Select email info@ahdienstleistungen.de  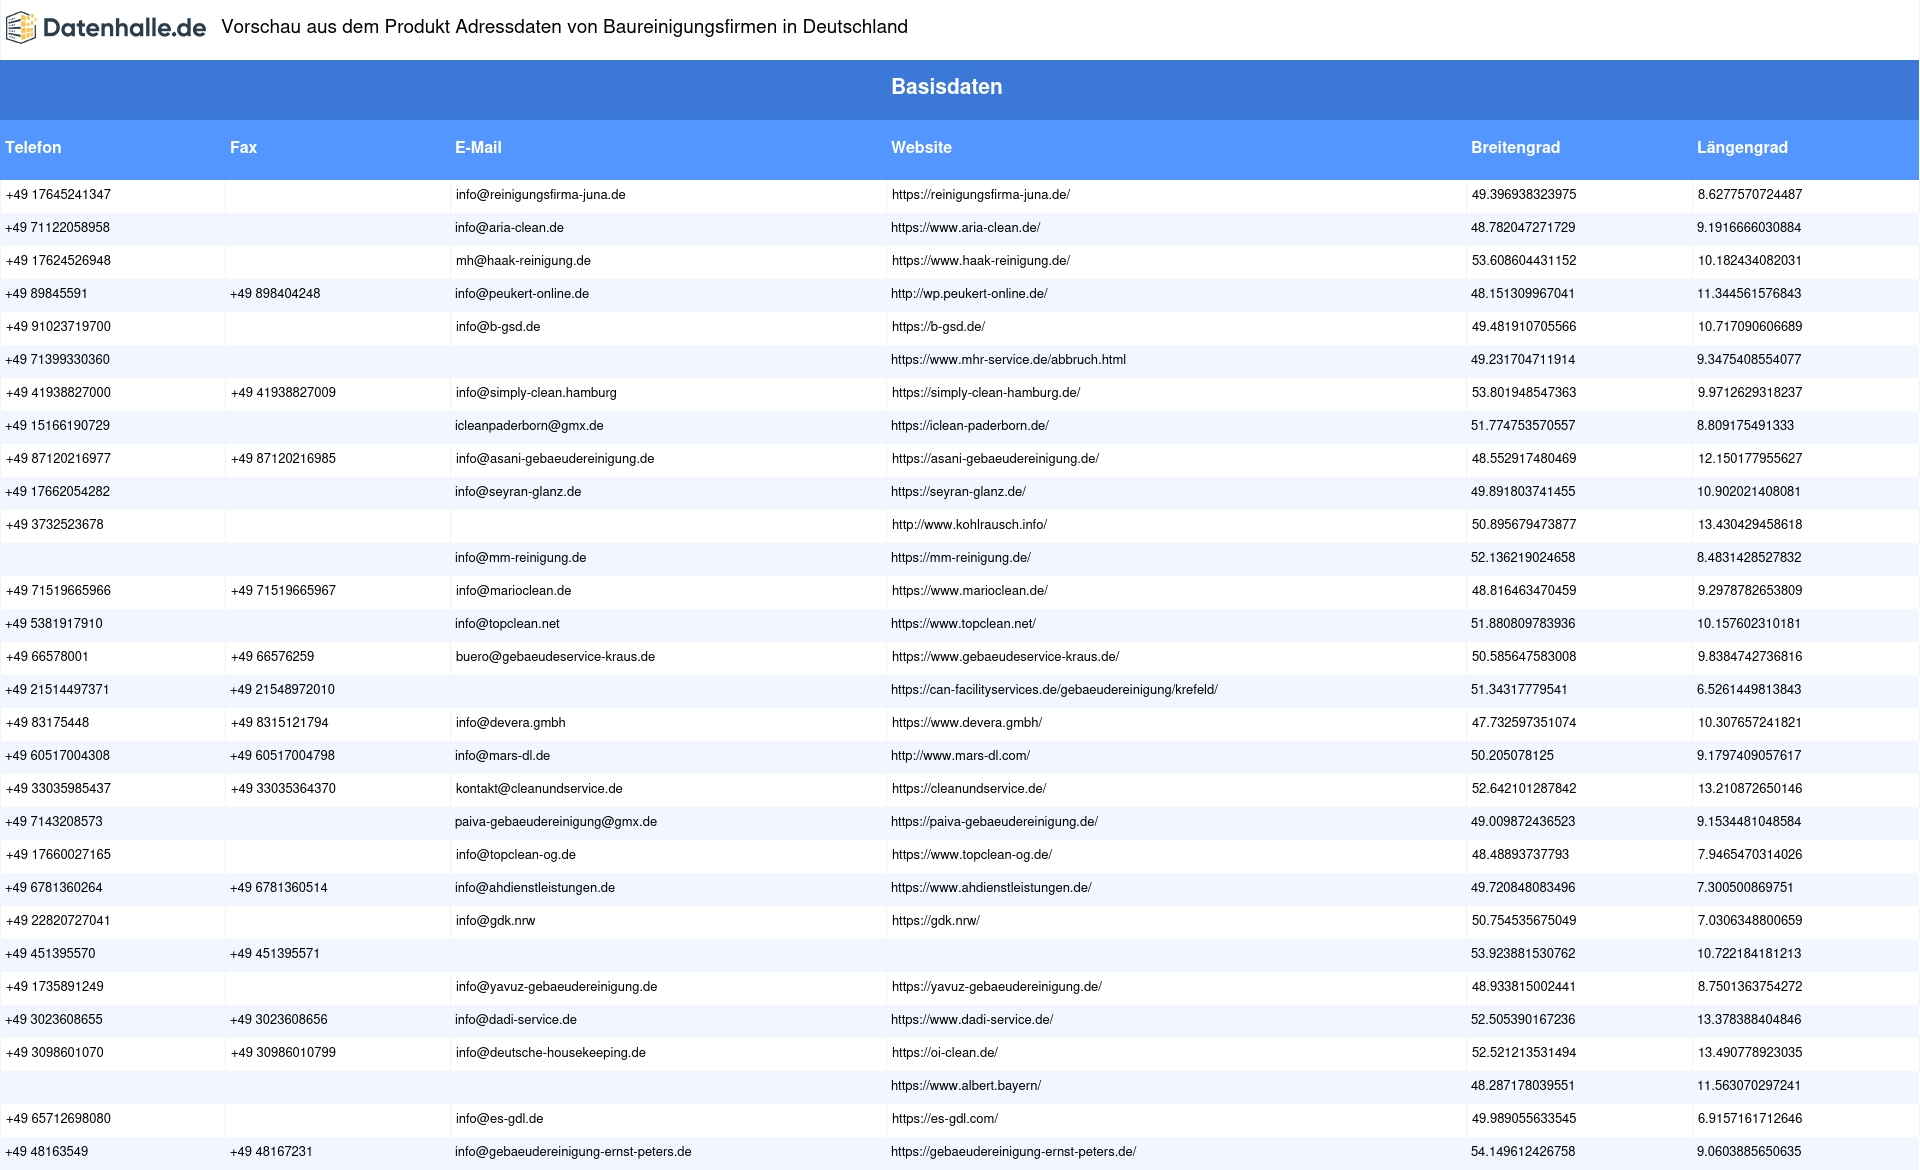click(535, 888)
